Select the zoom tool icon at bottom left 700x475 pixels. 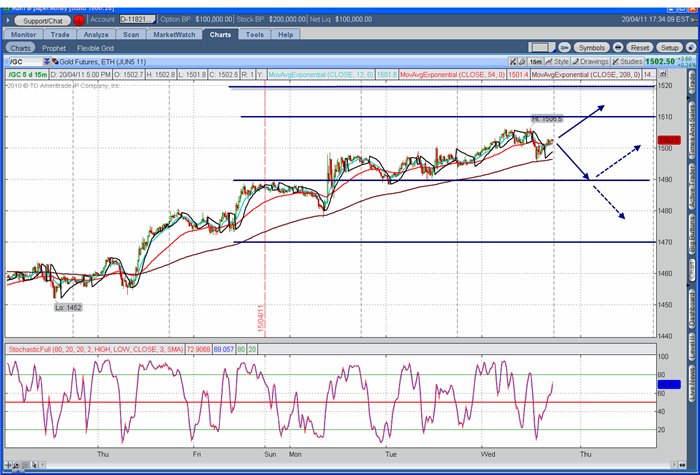pyautogui.click(x=16, y=465)
